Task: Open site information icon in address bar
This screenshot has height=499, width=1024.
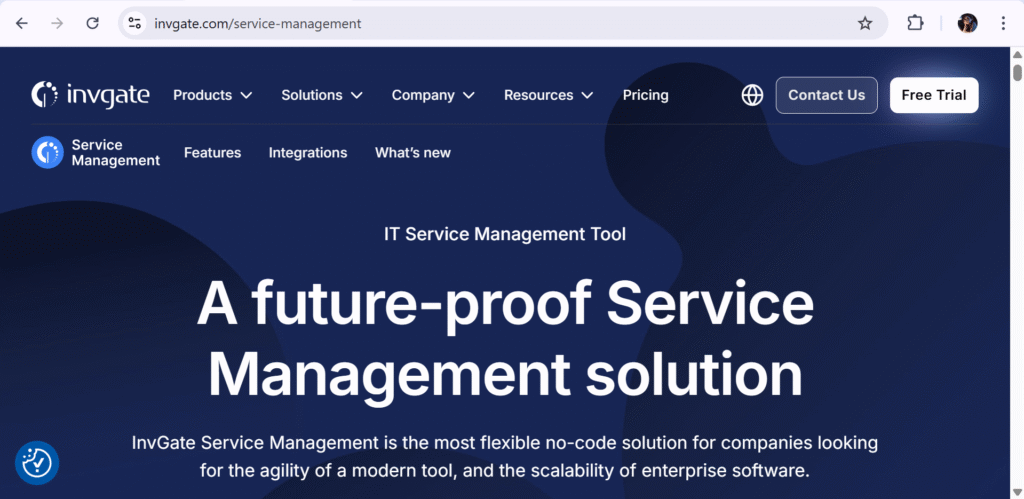Action: (135, 24)
